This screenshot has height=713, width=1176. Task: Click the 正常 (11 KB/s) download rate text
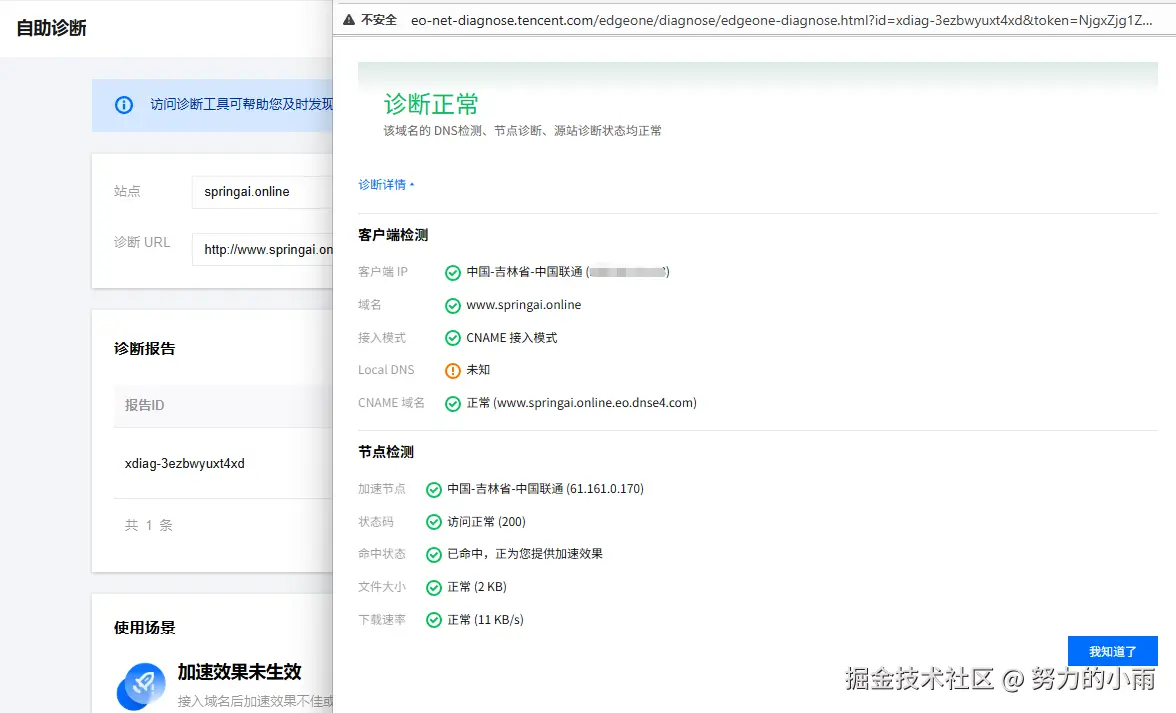click(x=485, y=620)
